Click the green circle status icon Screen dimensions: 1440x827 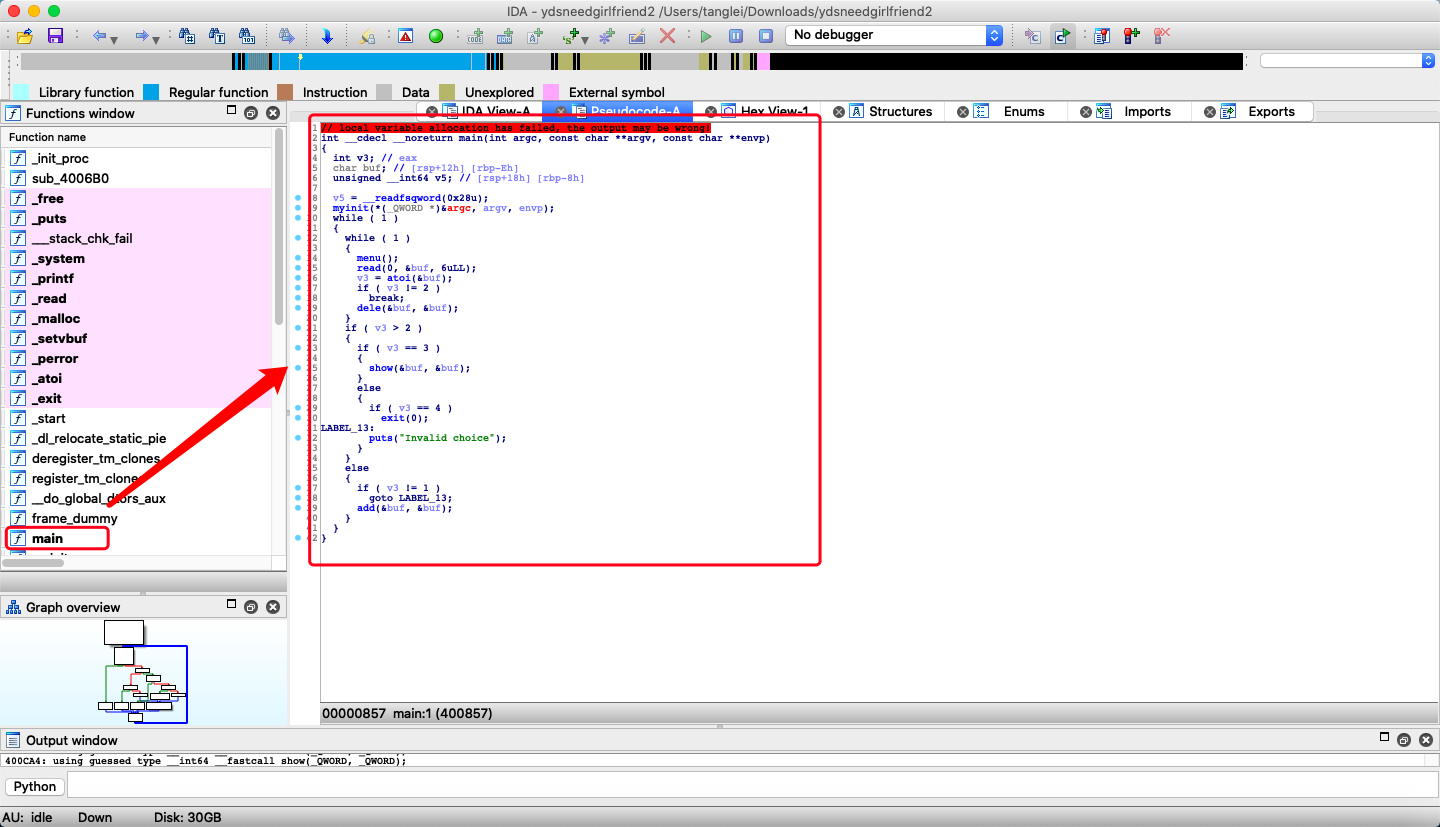coord(435,36)
